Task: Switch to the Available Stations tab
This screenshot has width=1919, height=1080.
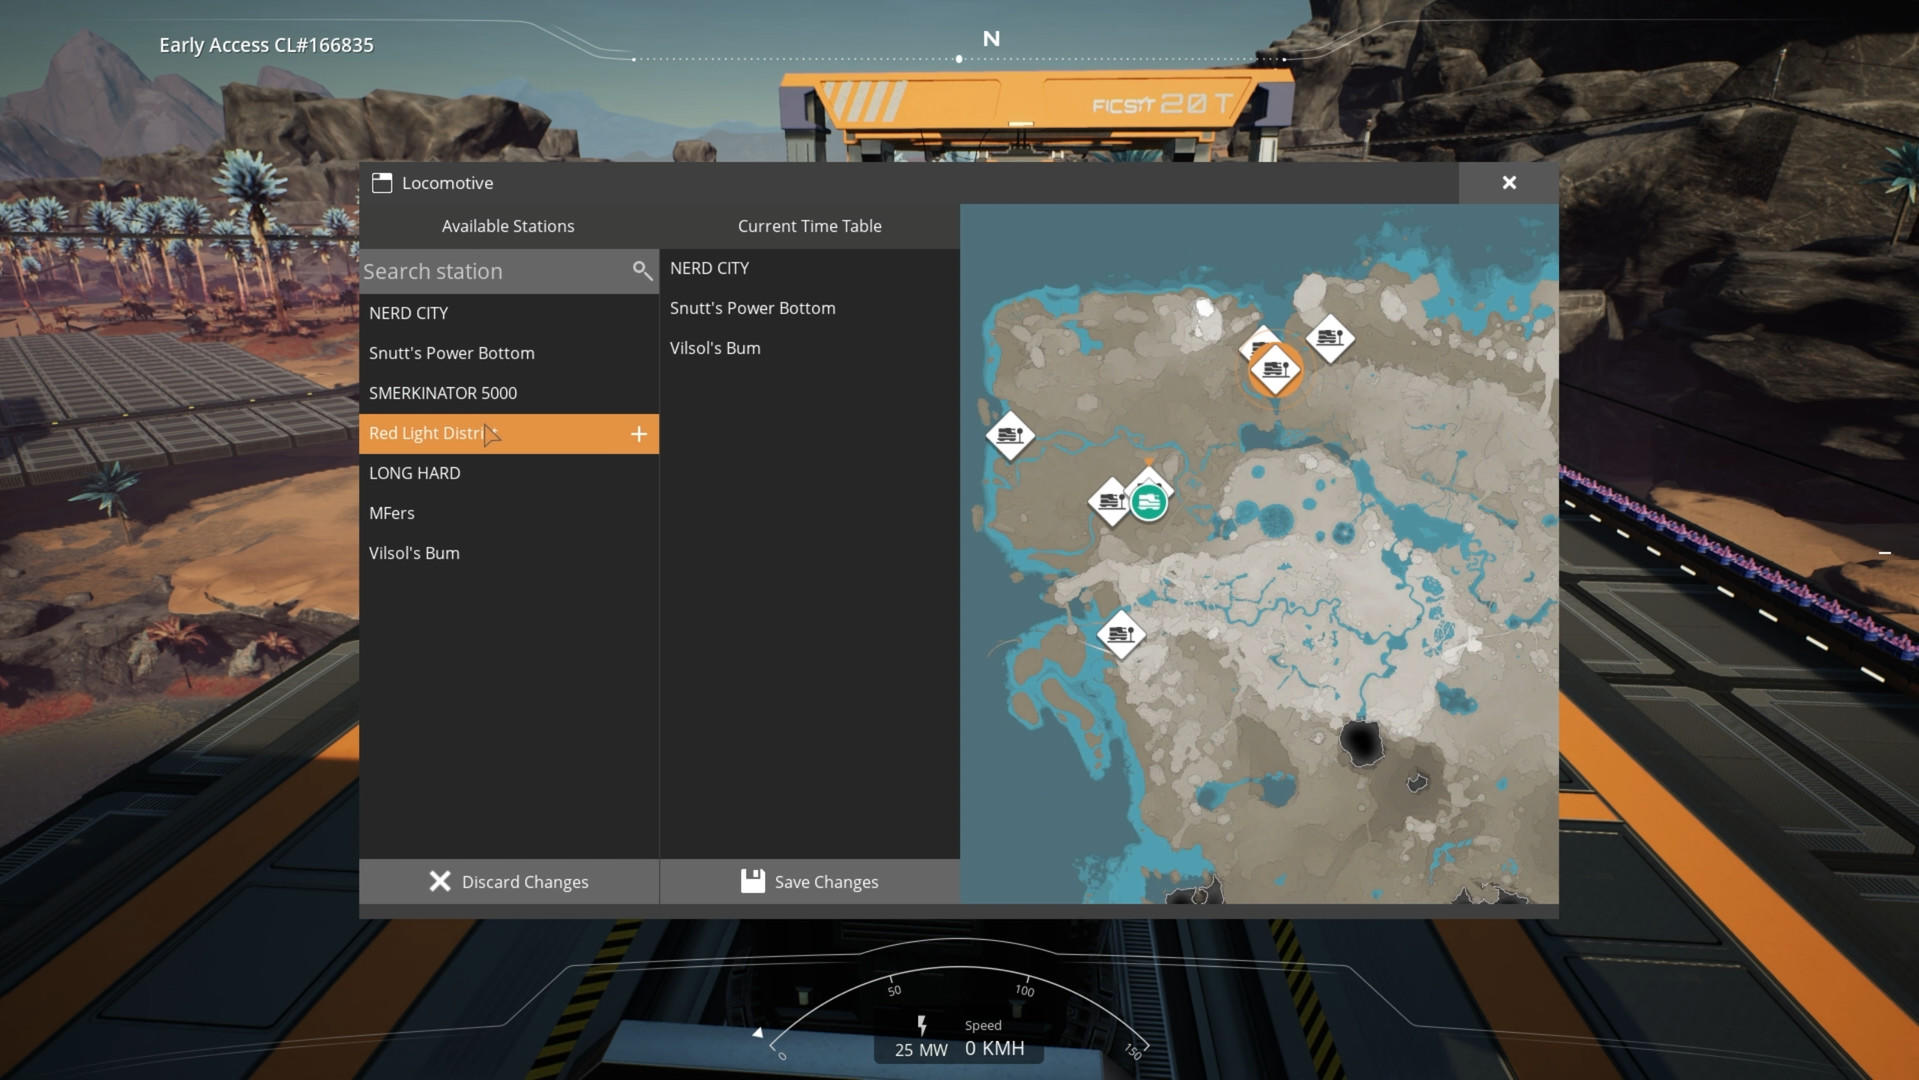Action: click(508, 226)
